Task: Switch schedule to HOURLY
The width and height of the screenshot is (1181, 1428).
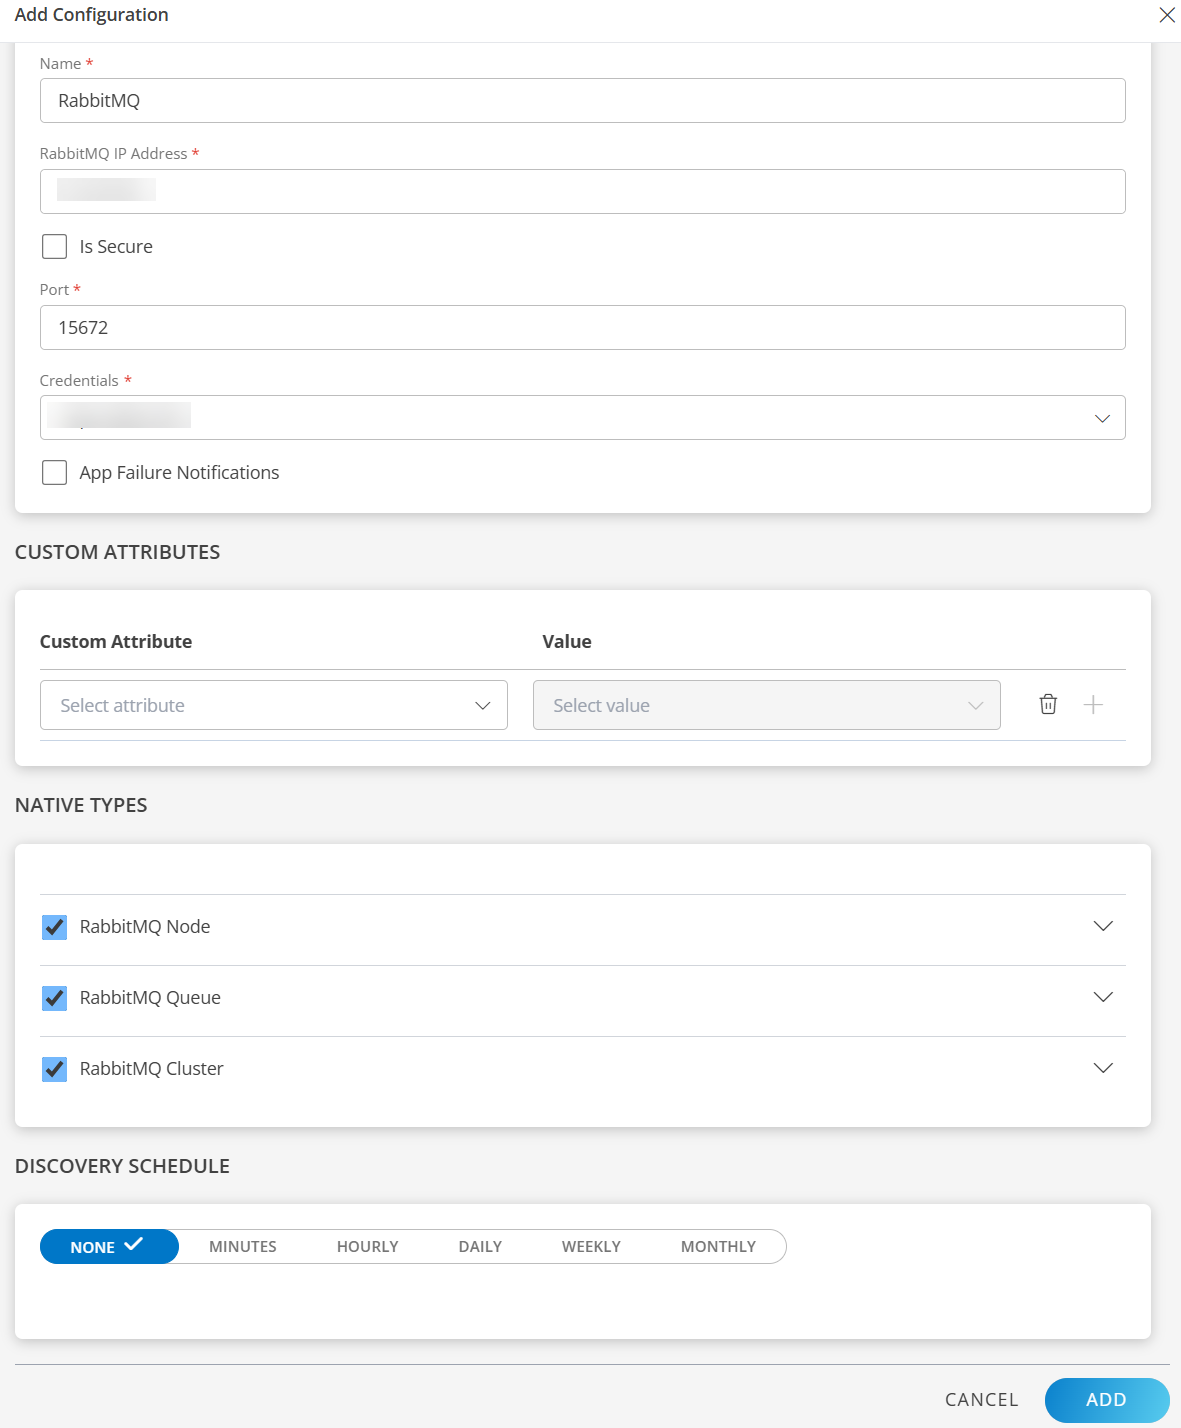Action: pyautogui.click(x=368, y=1247)
